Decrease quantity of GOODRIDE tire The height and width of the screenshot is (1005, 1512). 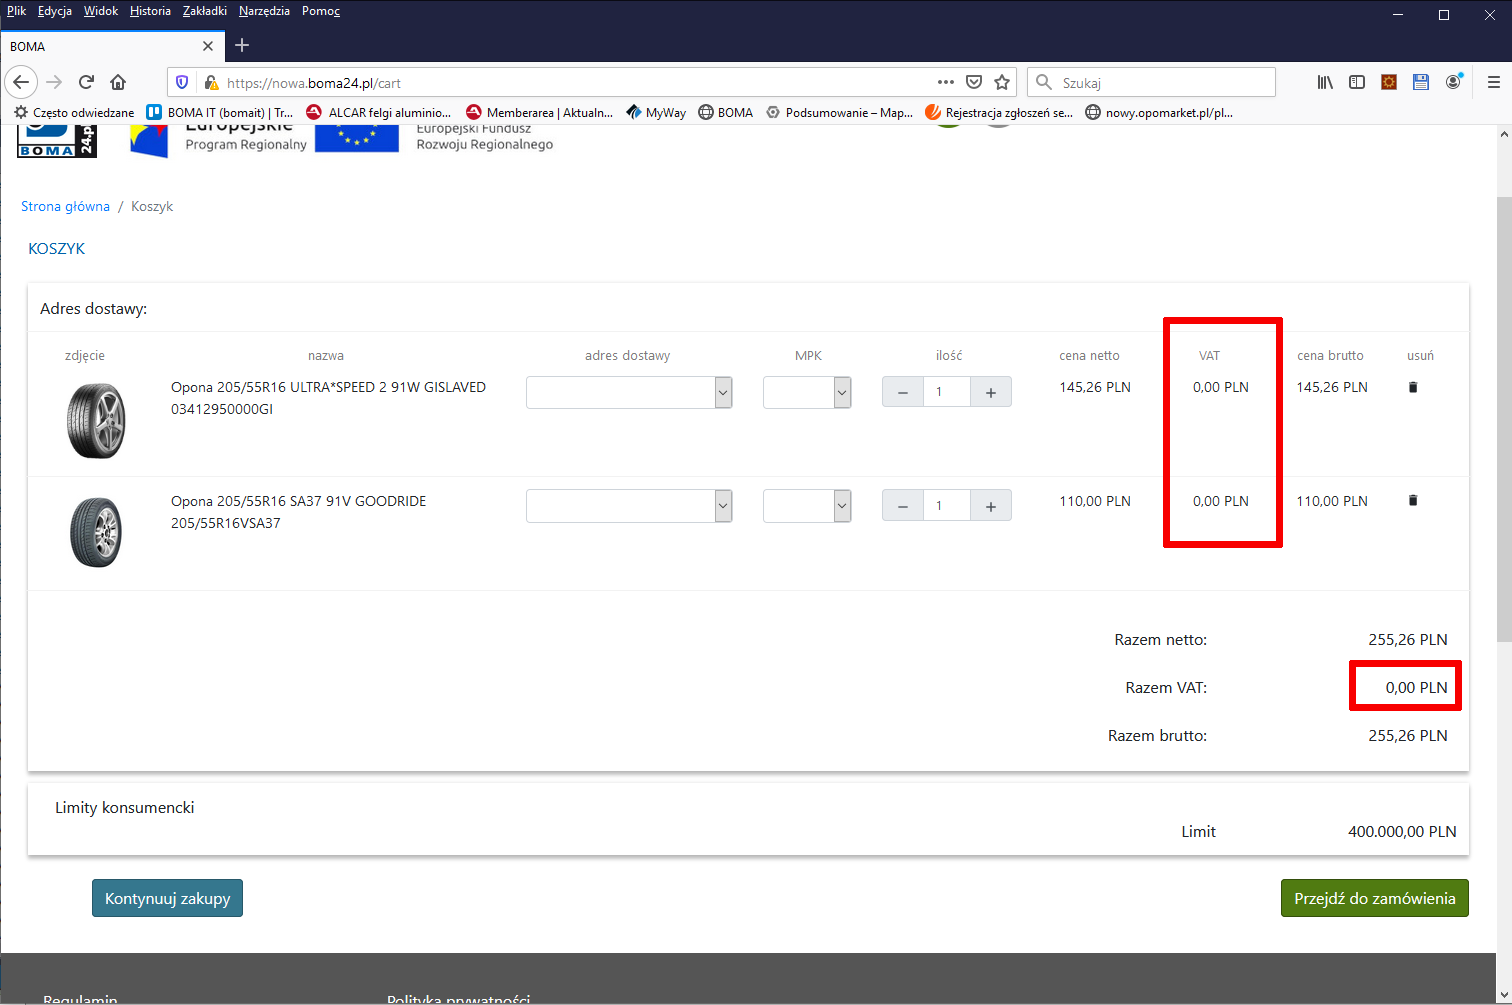(x=903, y=506)
